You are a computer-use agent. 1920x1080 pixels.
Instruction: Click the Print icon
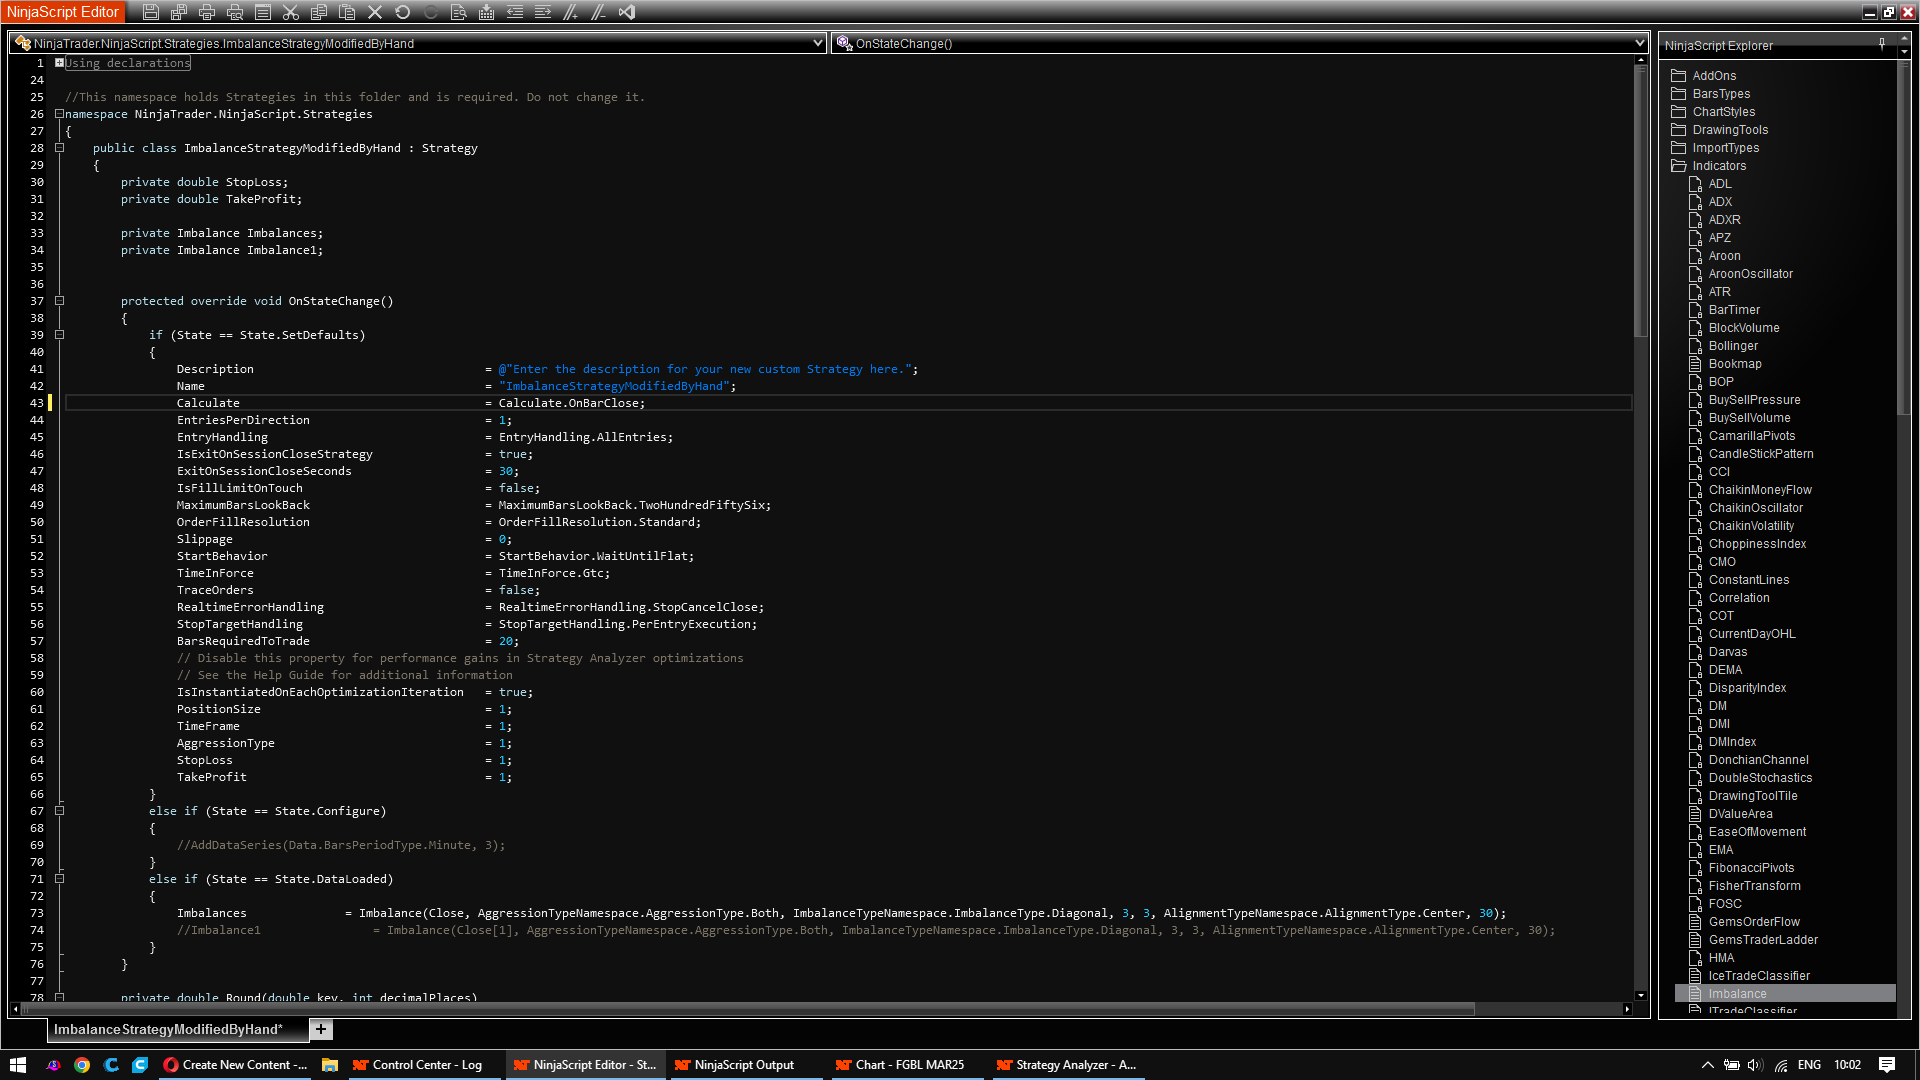point(207,12)
